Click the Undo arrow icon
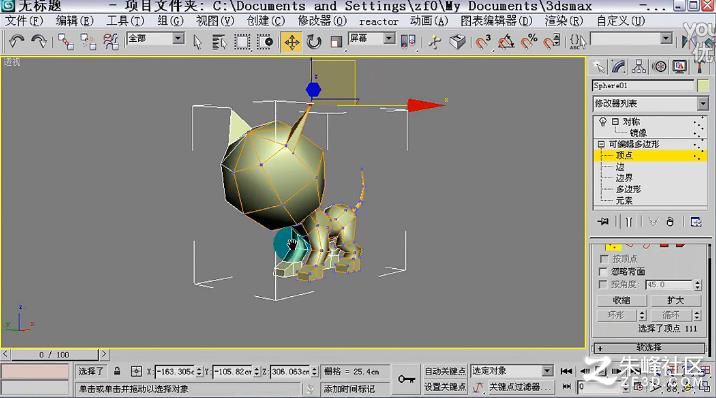 17,42
